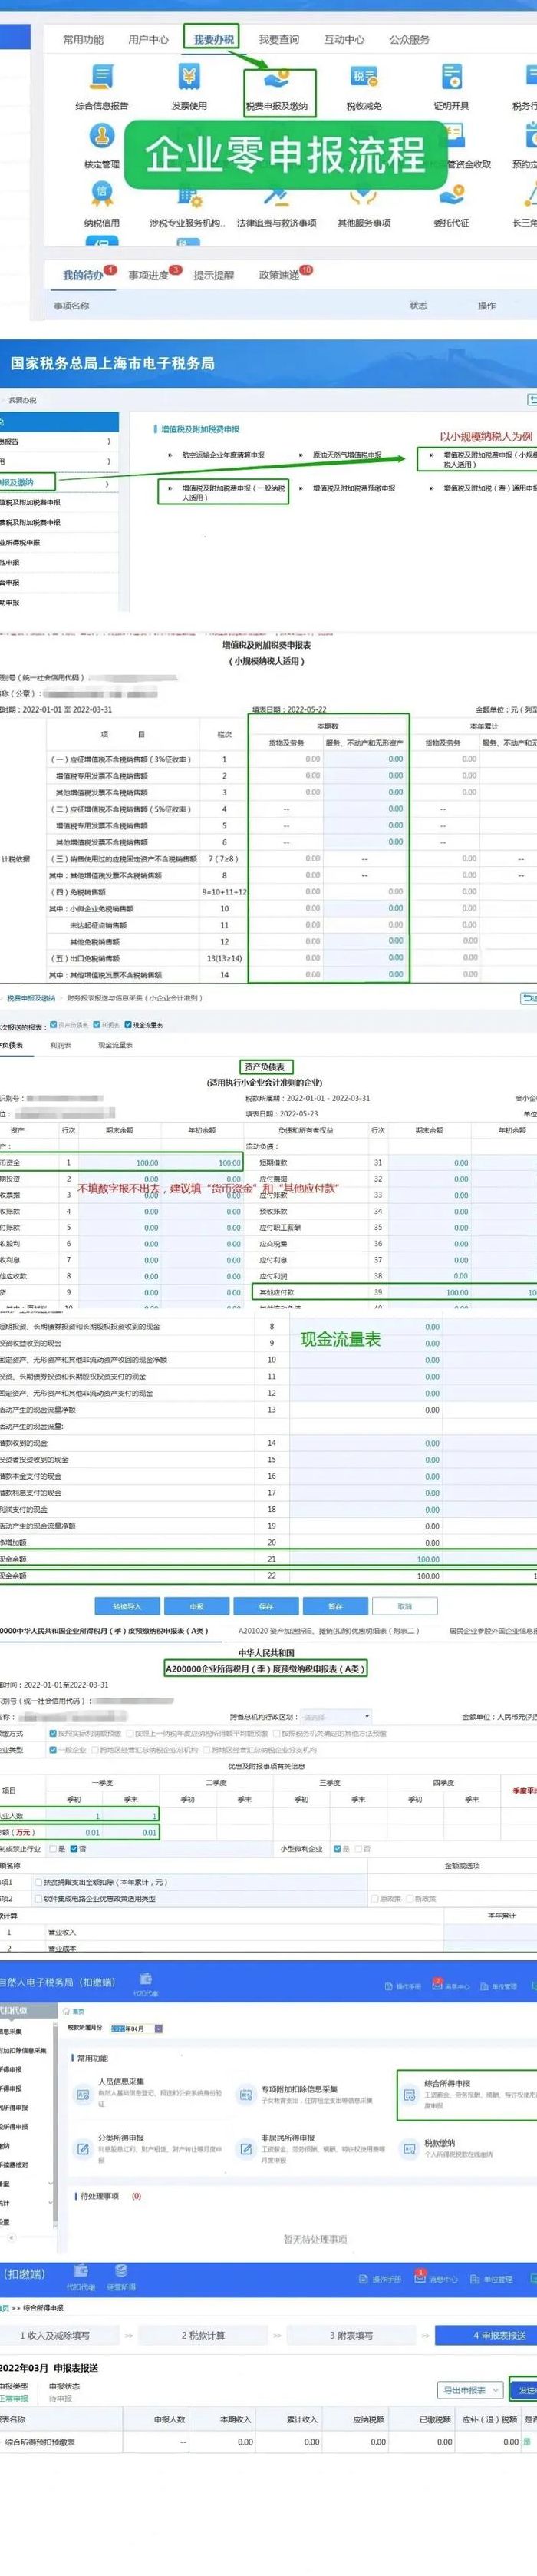
Task: Click 非居民所得申报 icon
Action: tap(246, 2148)
